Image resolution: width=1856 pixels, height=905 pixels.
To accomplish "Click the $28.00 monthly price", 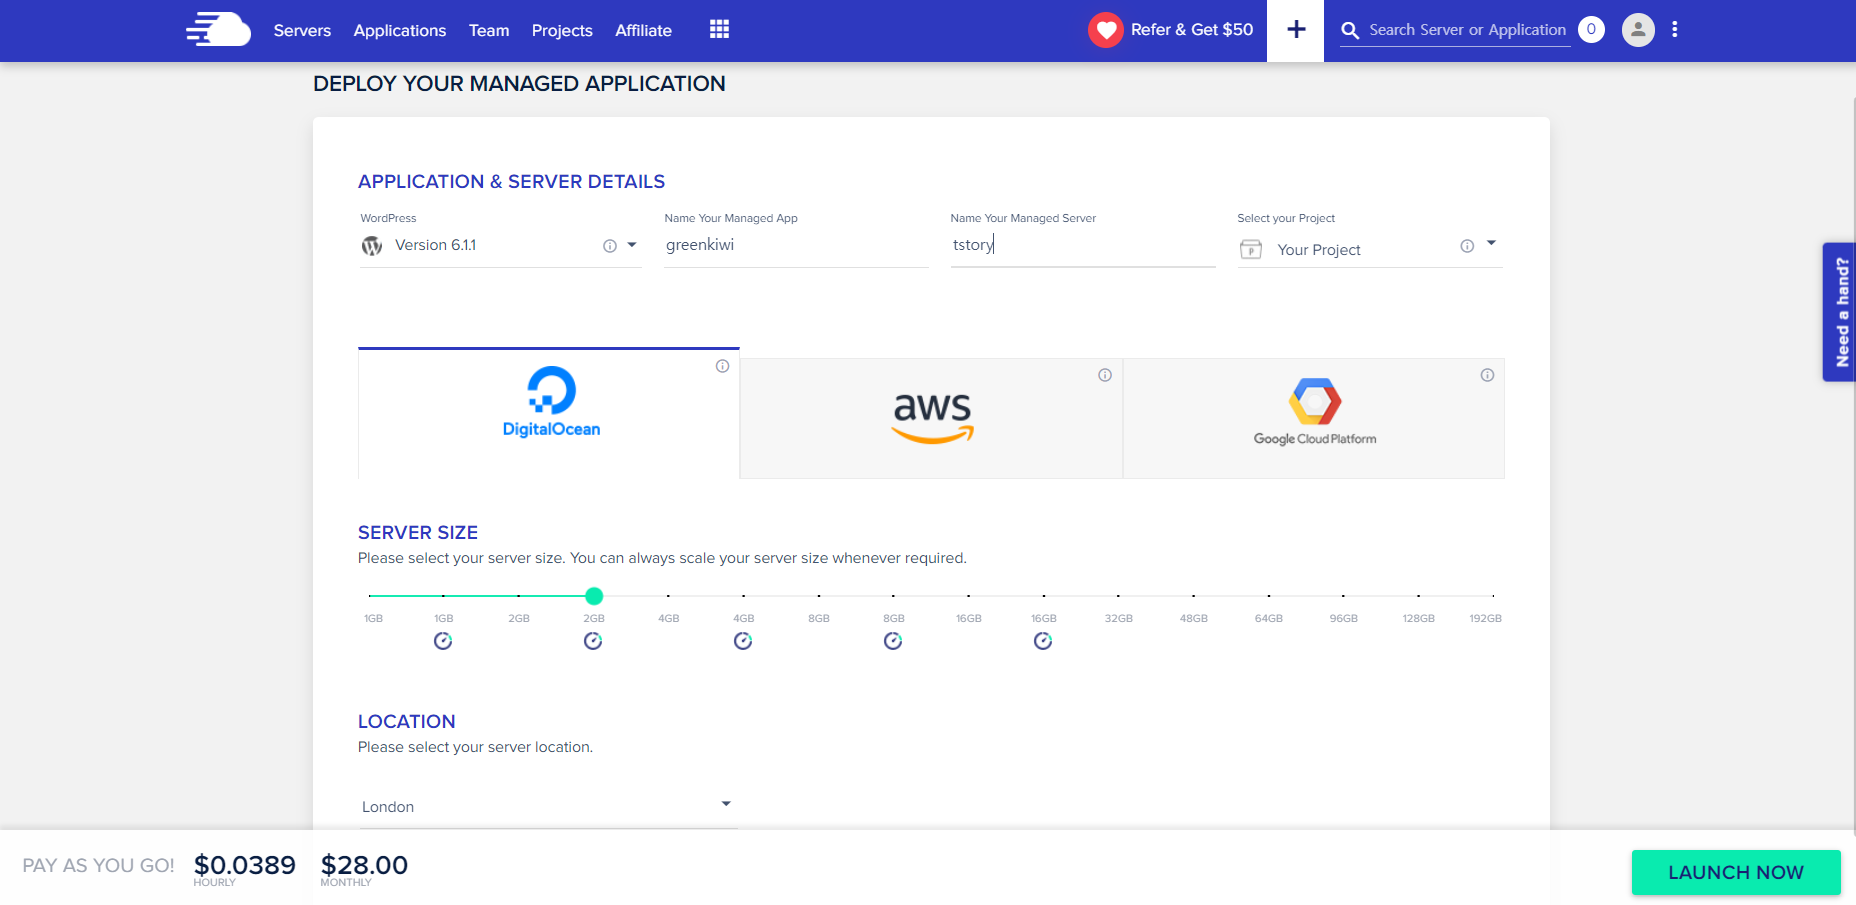I will tap(364, 865).
